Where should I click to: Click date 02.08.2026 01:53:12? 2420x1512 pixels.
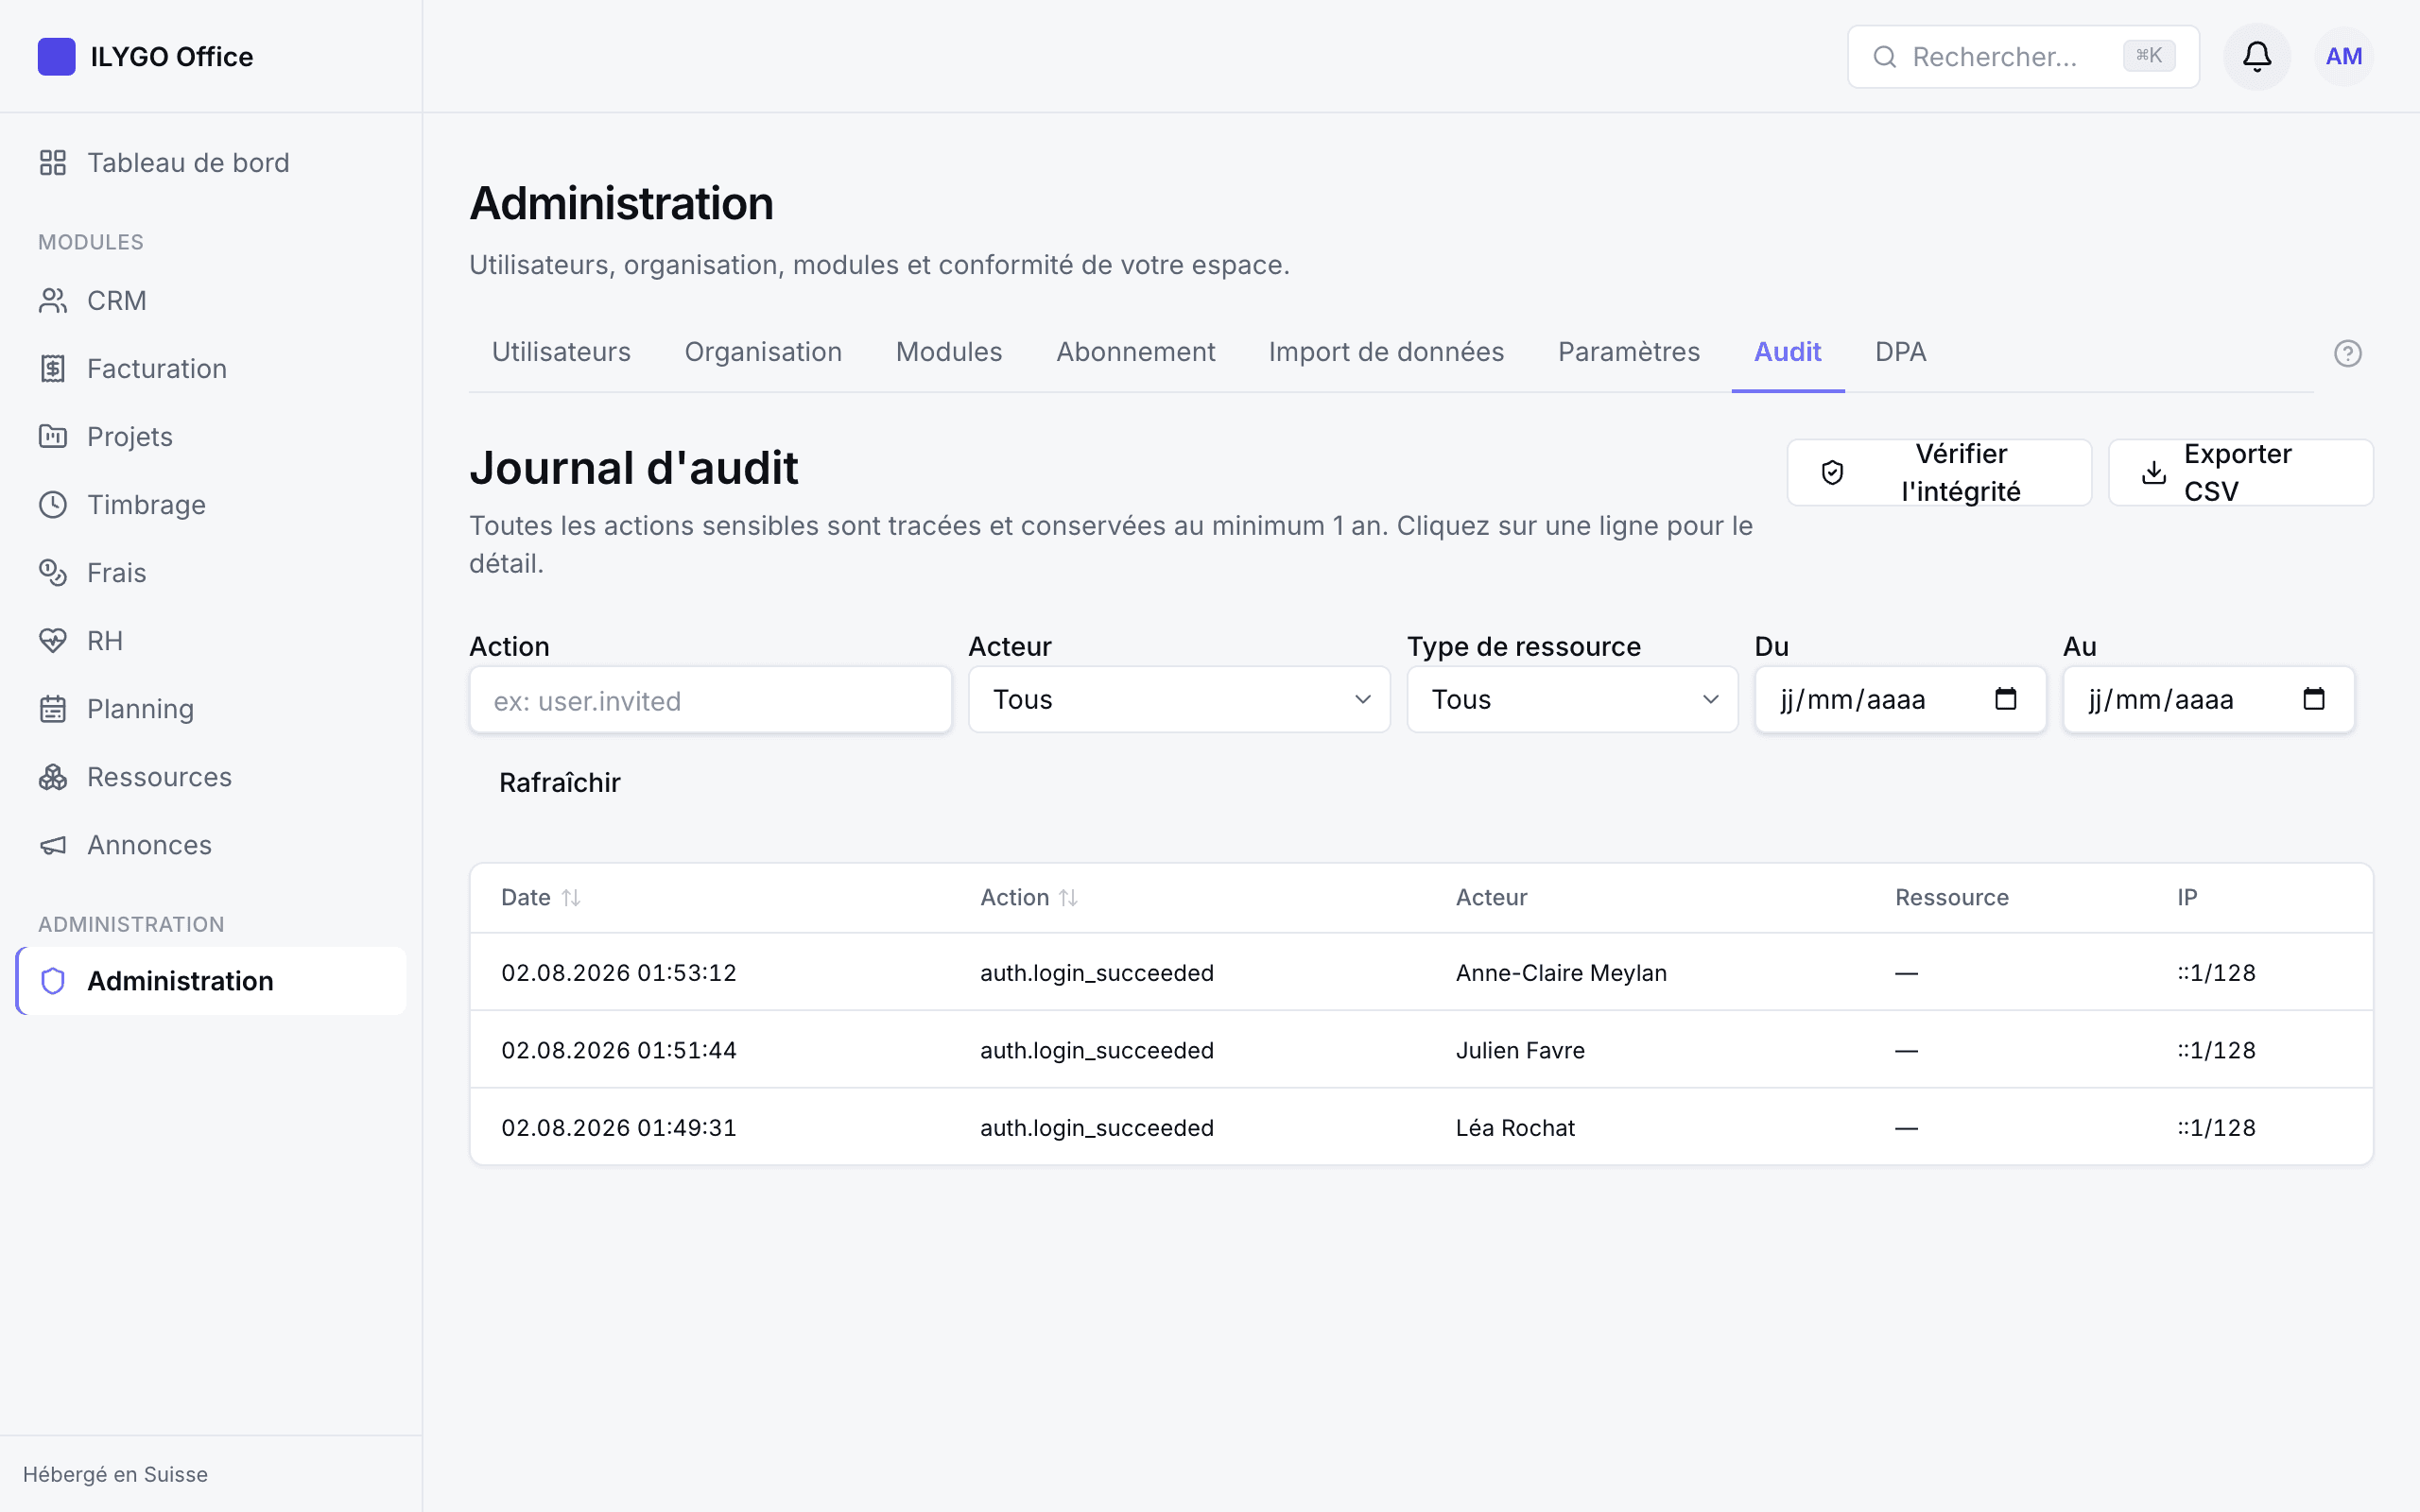click(x=618, y=972)
